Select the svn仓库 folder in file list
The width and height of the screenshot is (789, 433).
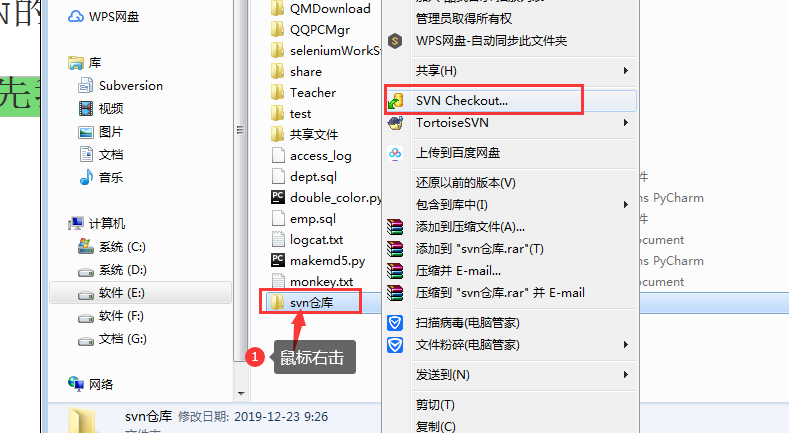click(x=311, y=303)
